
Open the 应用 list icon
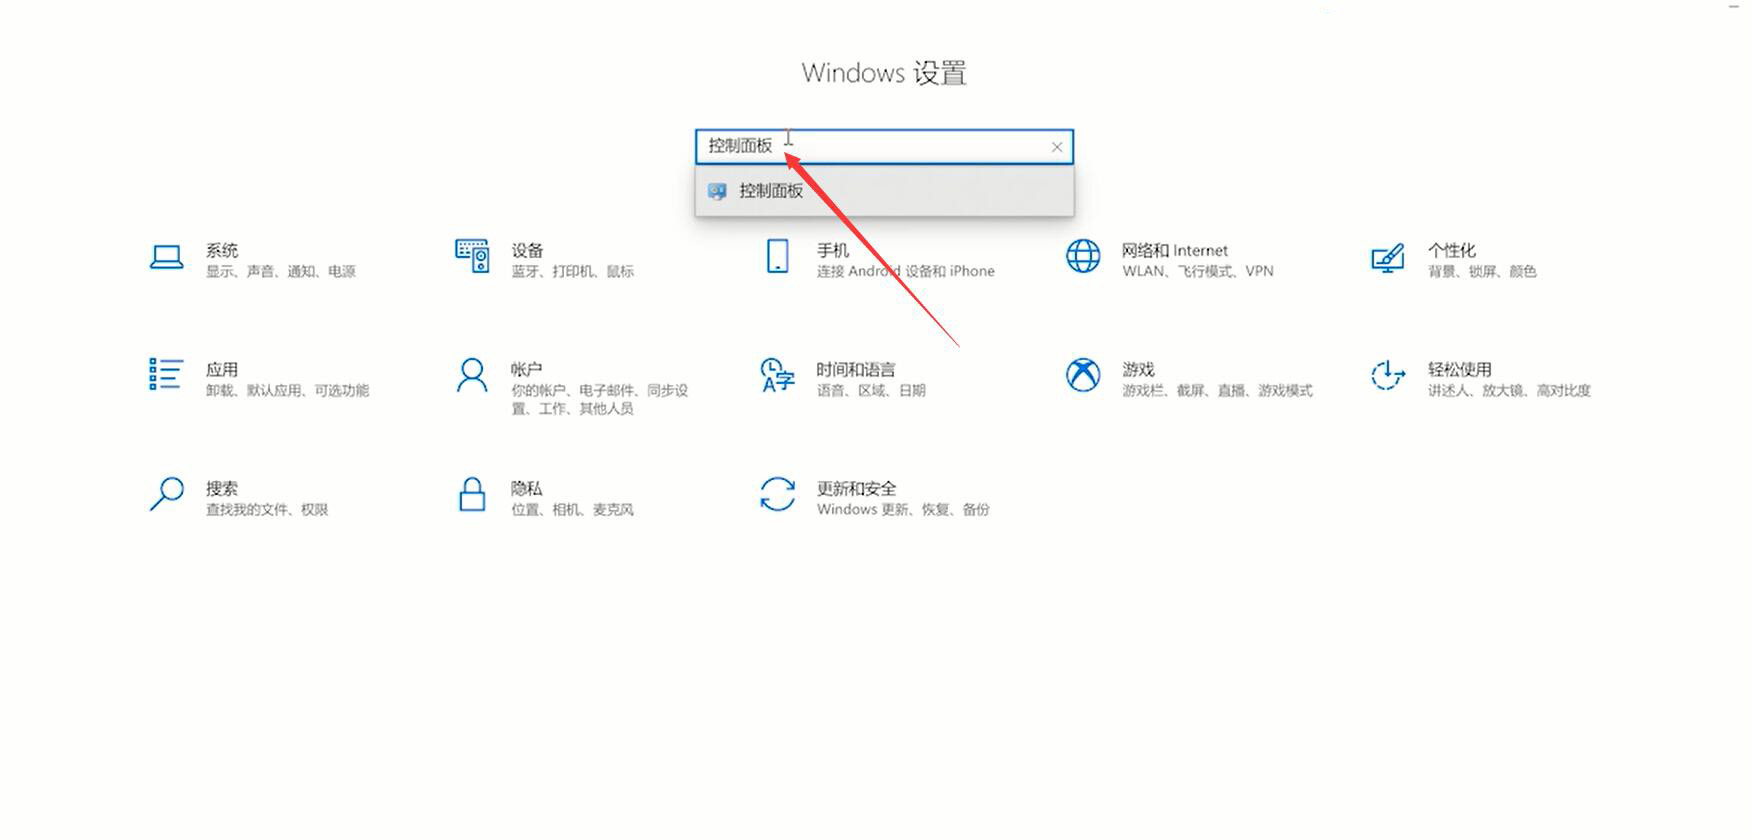coord(166,374)
